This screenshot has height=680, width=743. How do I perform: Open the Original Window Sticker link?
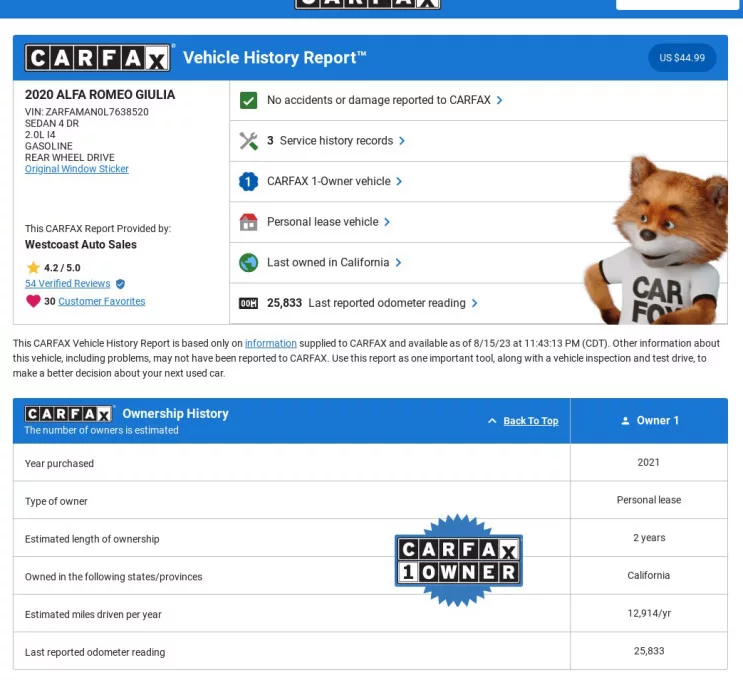point(77,169)
